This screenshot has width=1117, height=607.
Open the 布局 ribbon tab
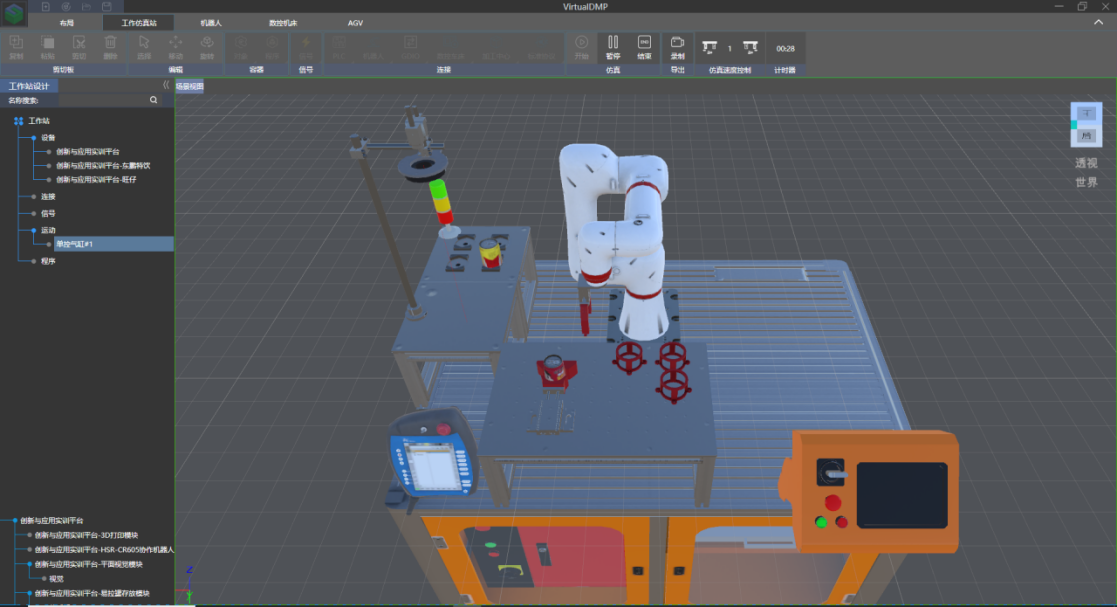click(66, 23)
